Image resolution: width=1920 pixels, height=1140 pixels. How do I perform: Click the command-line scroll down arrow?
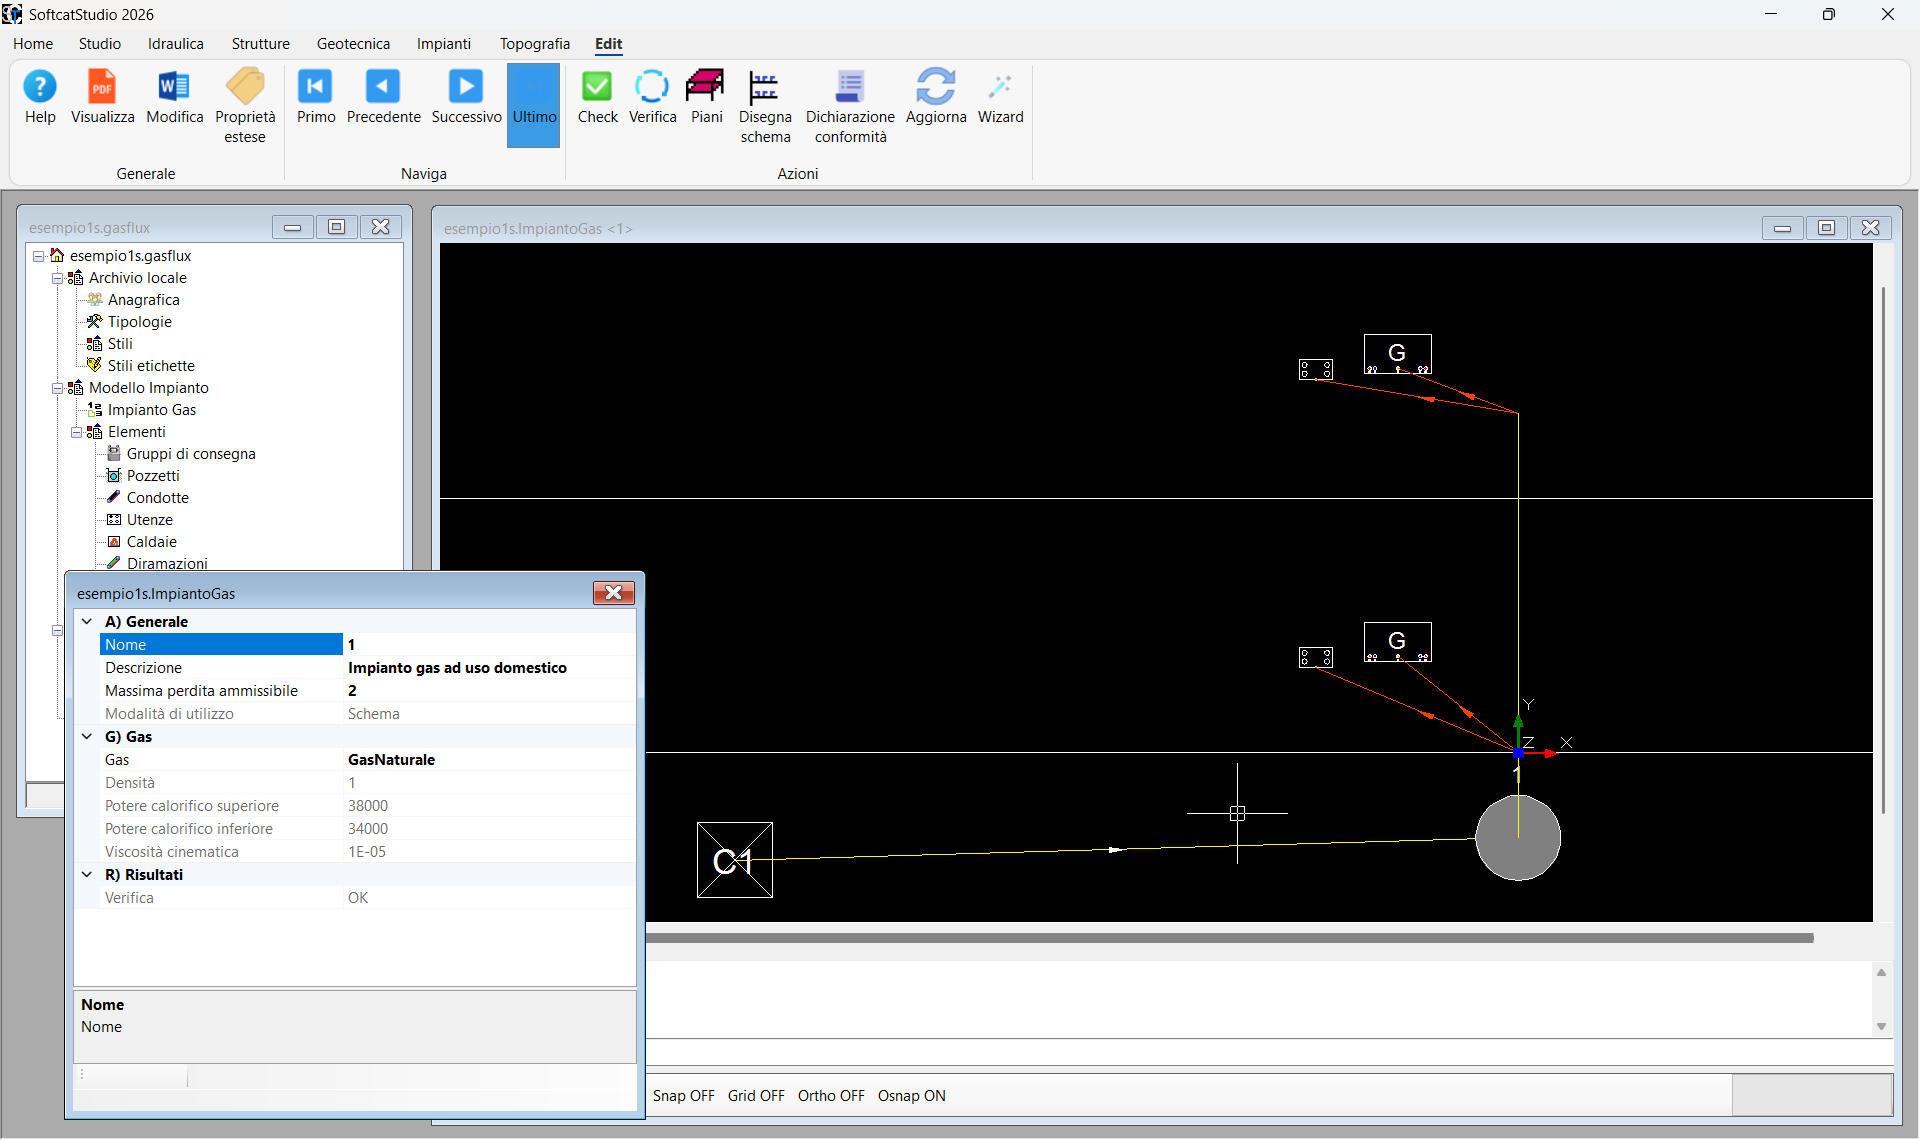pyautogui.click(x=1881, y=1027)
